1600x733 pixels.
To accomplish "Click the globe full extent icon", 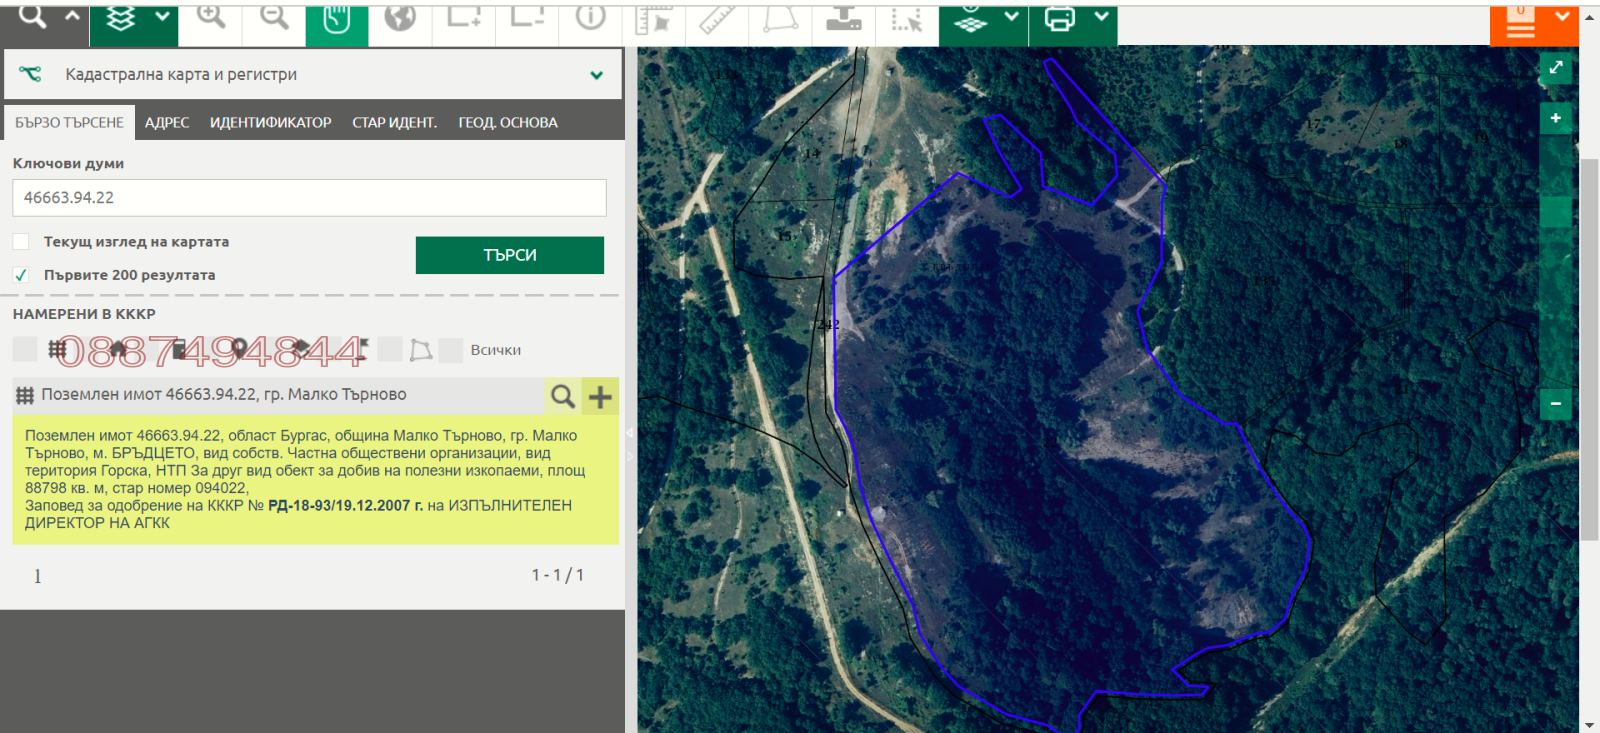I will click(400, 18).
